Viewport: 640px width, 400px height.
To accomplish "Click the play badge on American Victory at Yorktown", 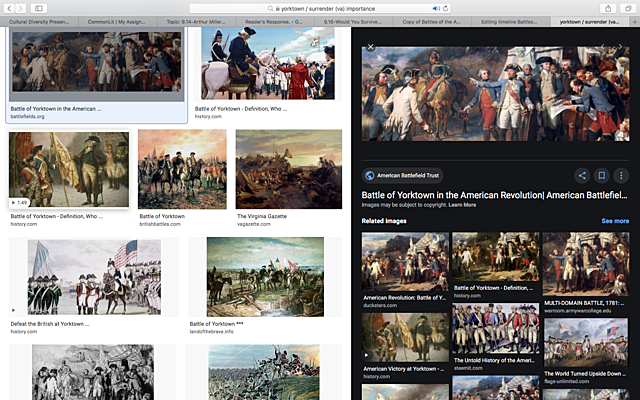I will tap(366, 355).
